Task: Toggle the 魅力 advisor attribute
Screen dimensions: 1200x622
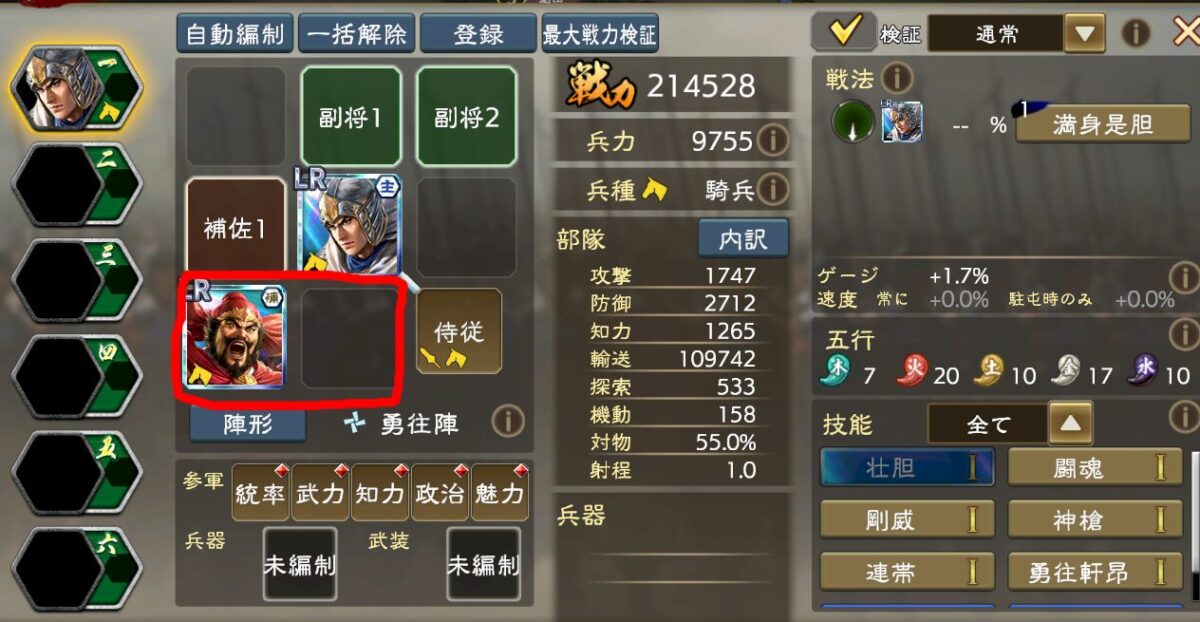Action: click(x=500, y=493)
